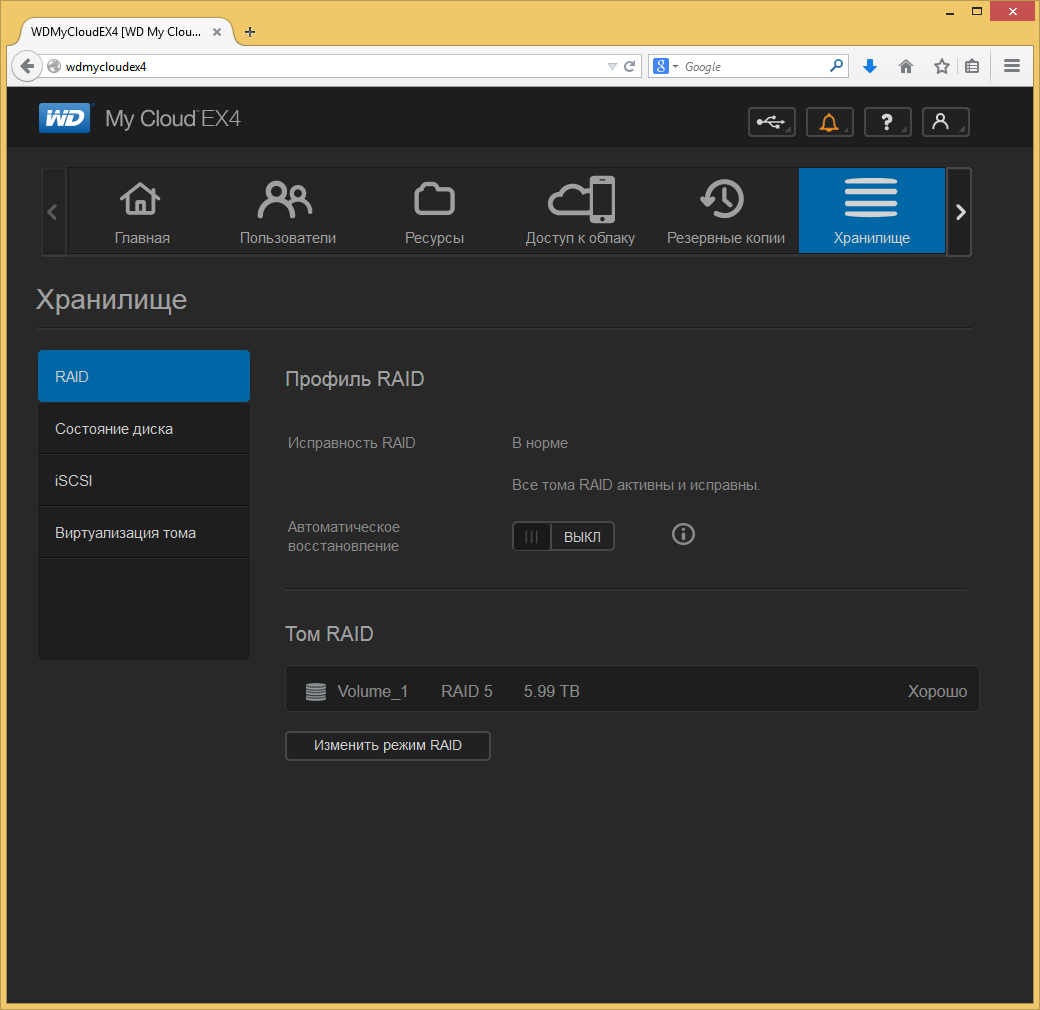The width and height of the screenshot is (1040, 1010).
Task: Select the WDMyCloudEX4 browser tab
Action: [x=126, y=32]
